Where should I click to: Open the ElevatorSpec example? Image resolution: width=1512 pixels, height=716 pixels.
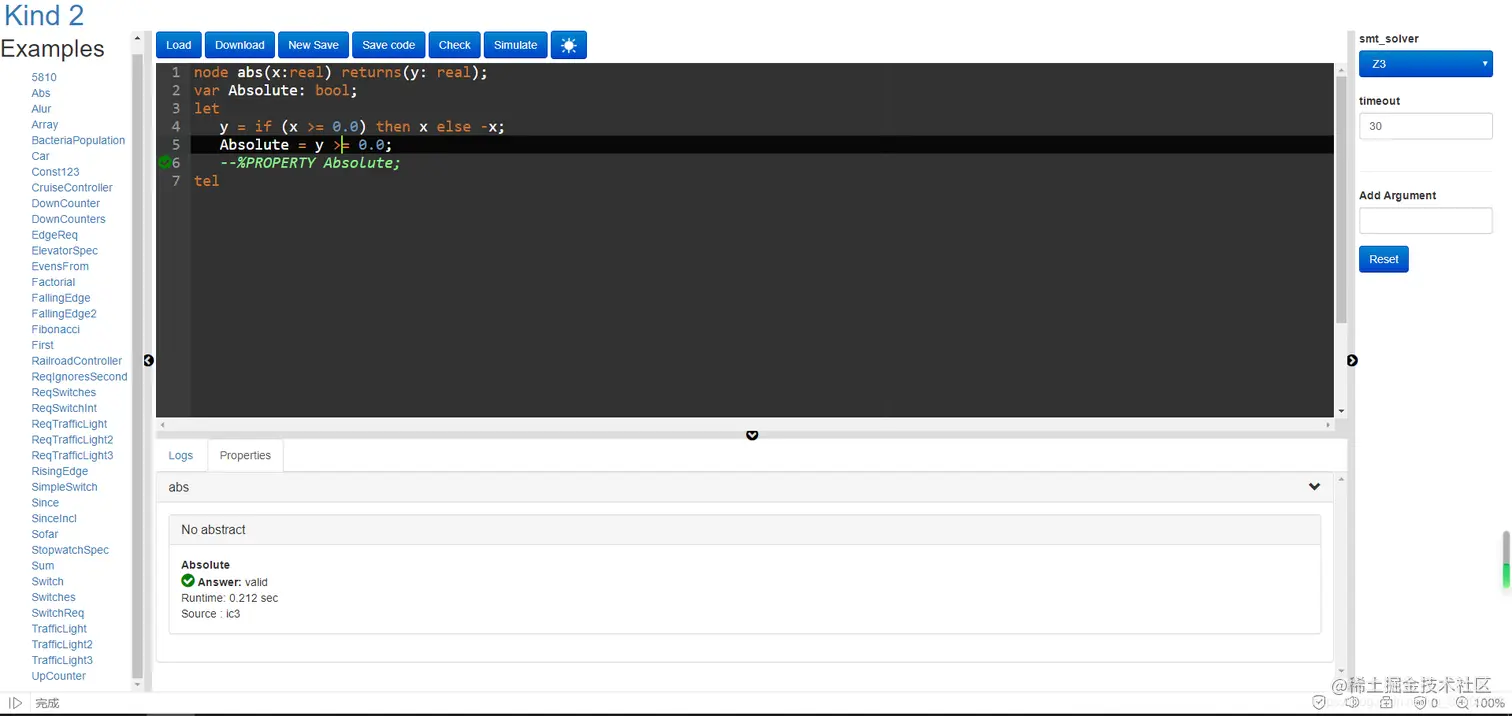point(65,251)
